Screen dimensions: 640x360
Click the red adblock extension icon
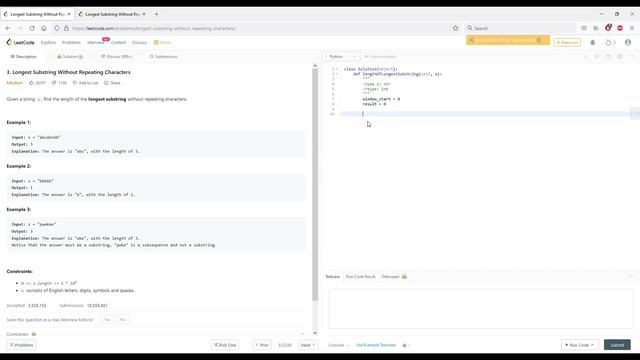(x=620, y=28)
